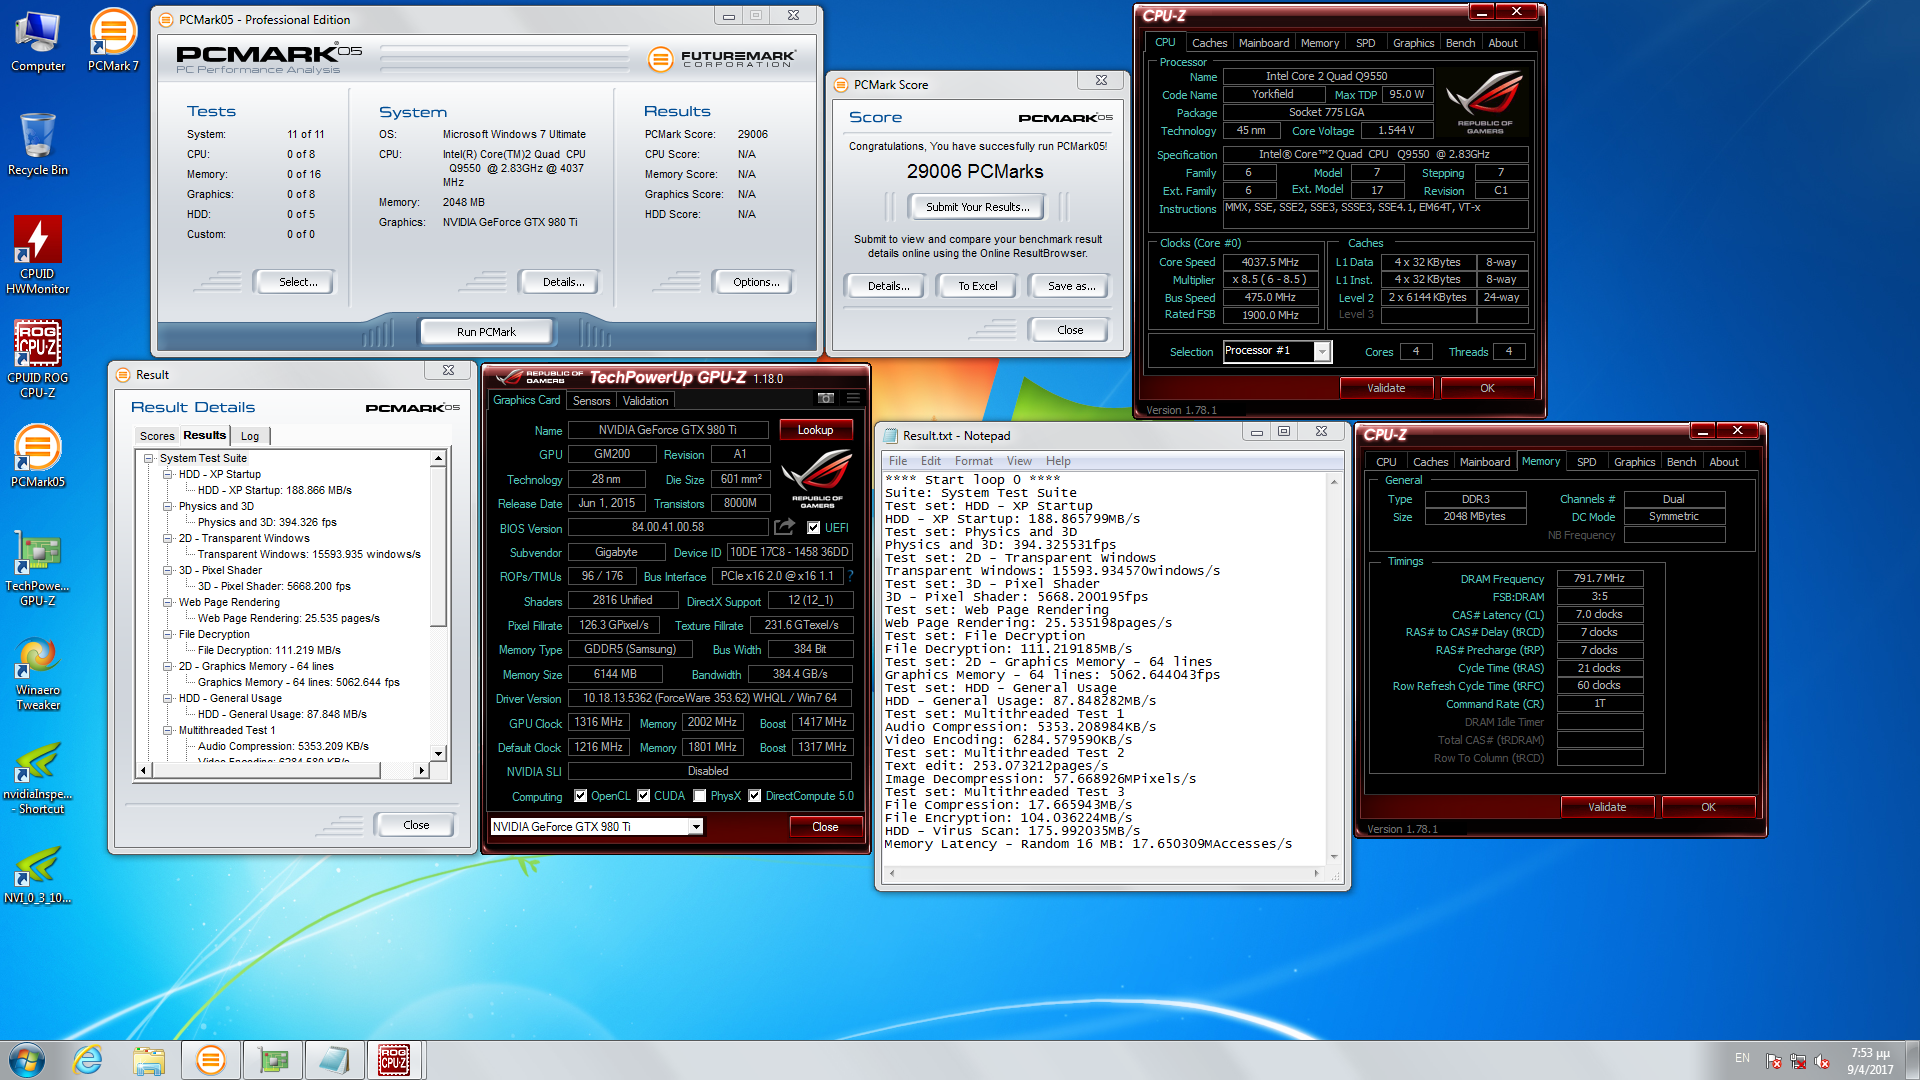Collapse the 2D - Transparent Windows node
This screenshot has width=1920, height=1080.
pyautogui.click(x=168, y=539)
